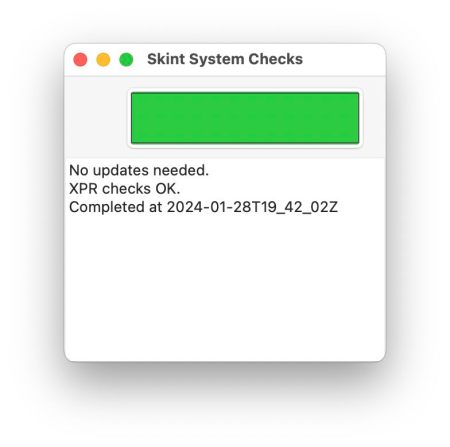Click the word "Checks" in window title
This screenshot has width=450, height=447.
point(275,59)
